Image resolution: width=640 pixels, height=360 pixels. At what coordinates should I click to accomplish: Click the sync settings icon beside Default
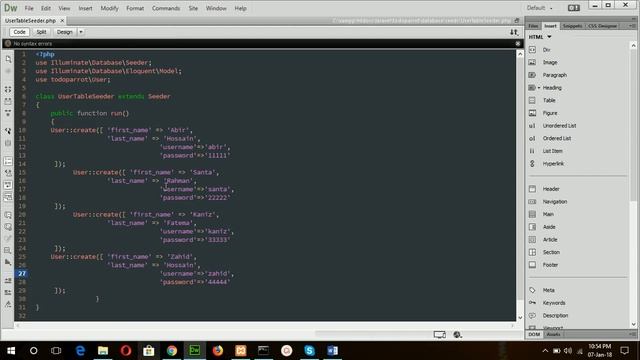click(x=573, y=8)
